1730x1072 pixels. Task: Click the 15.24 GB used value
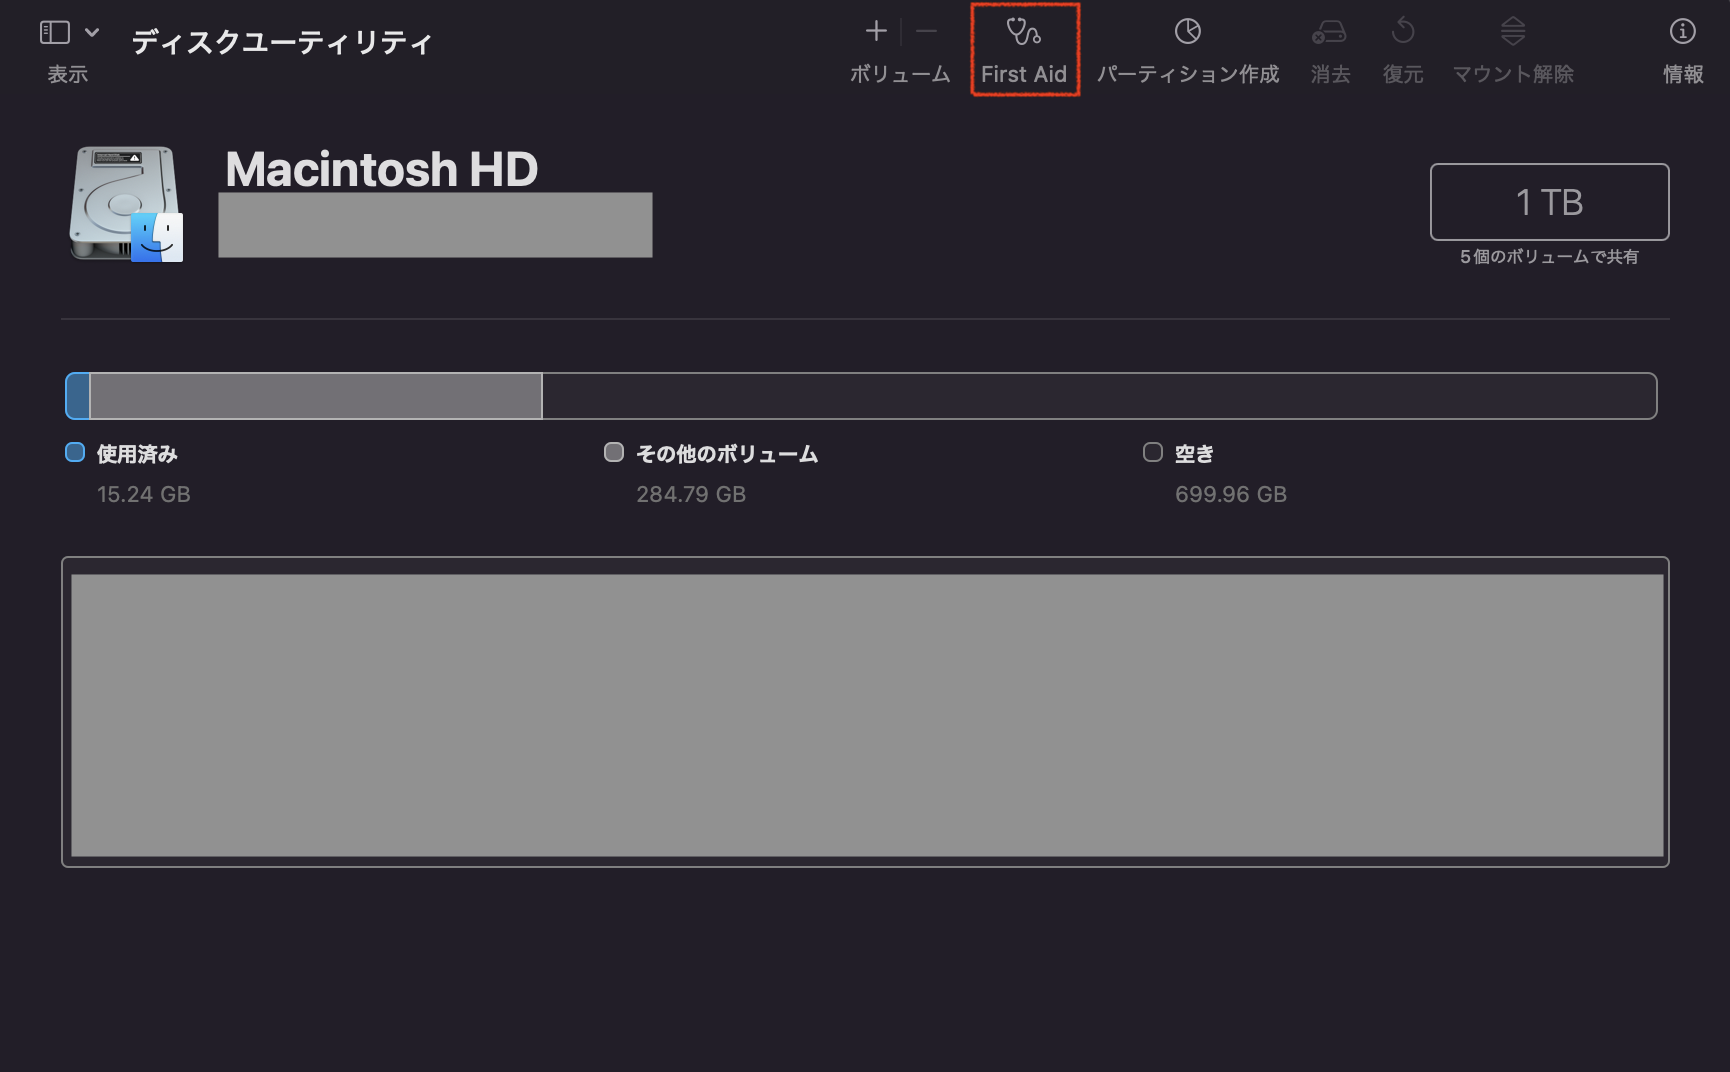144,494
